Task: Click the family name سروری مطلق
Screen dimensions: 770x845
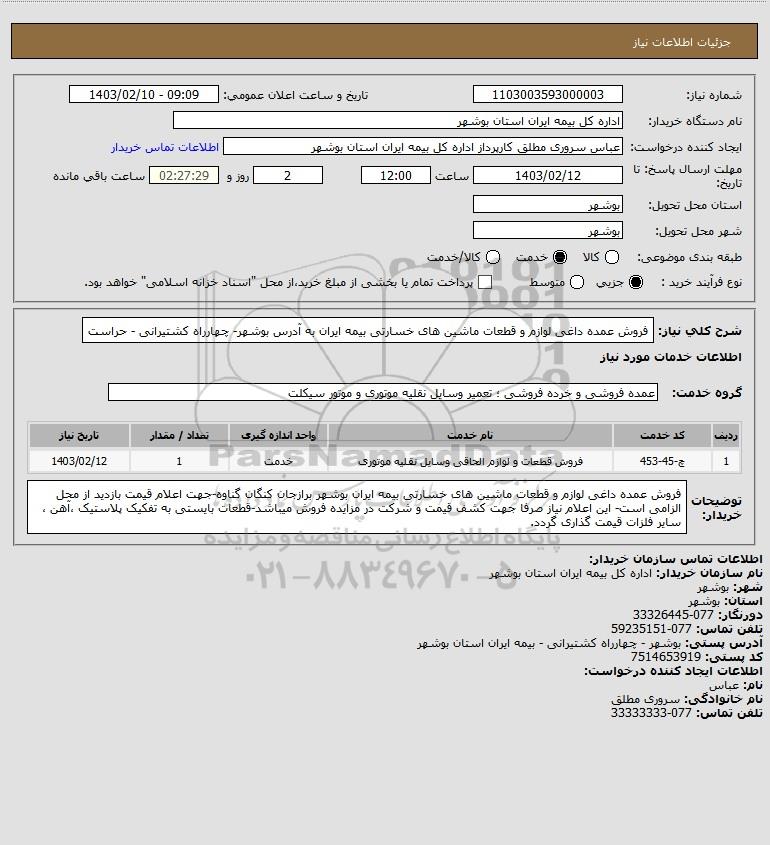Action: pos(646,699)
